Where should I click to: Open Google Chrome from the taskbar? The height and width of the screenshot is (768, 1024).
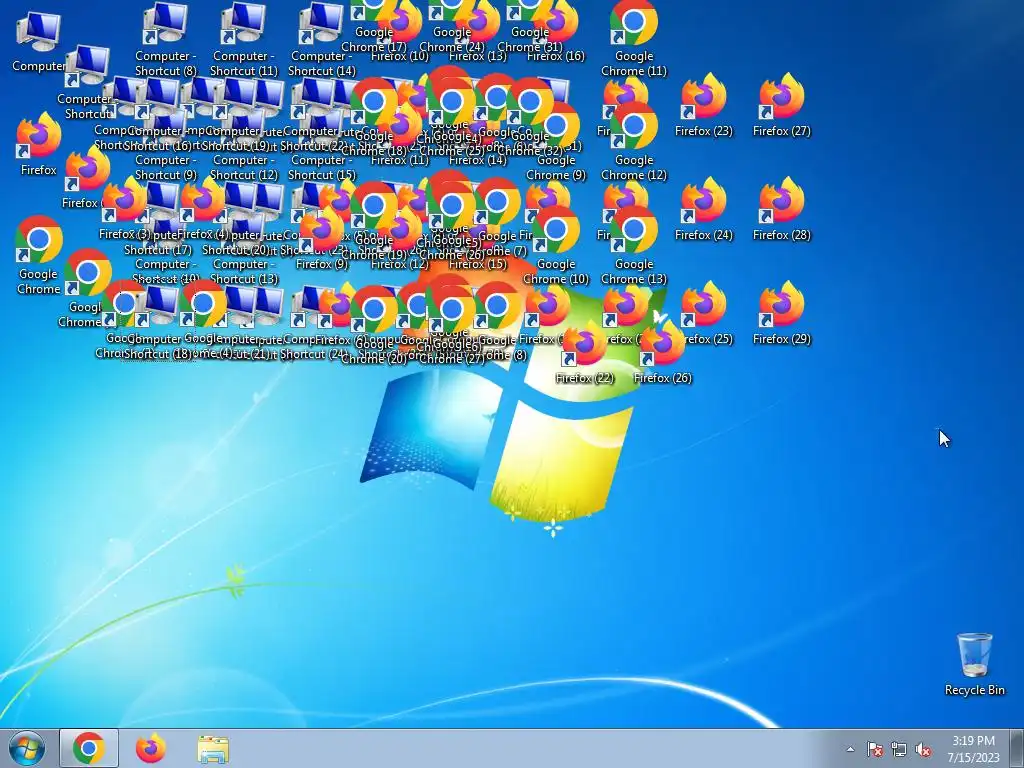(x=89, y=748)
